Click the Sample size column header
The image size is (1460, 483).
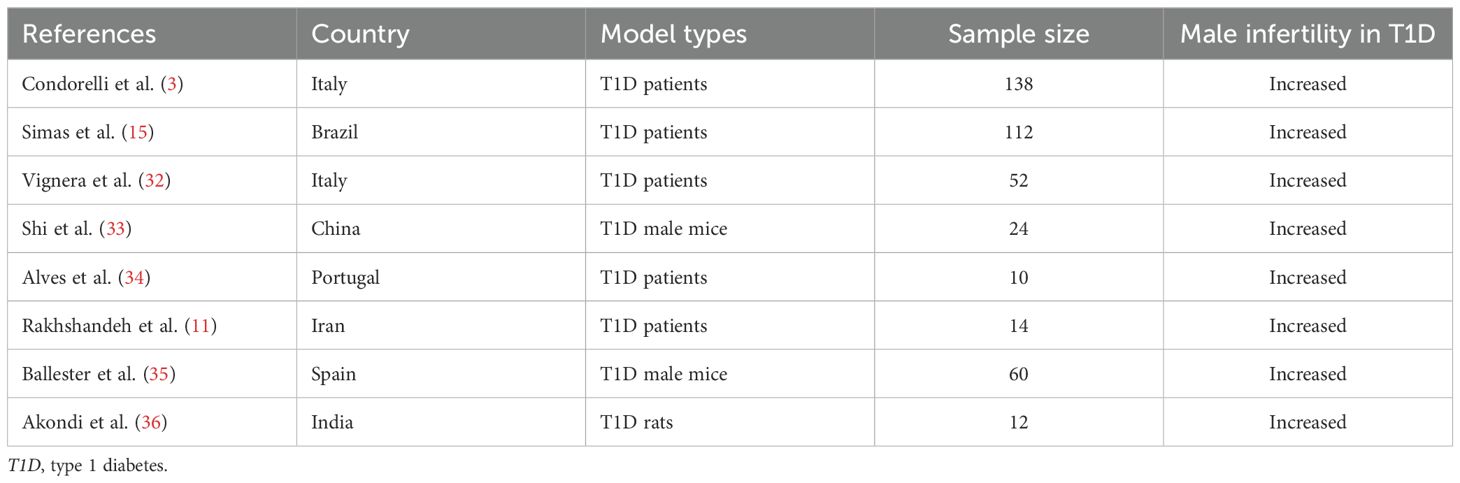[x=1019, y=33]
